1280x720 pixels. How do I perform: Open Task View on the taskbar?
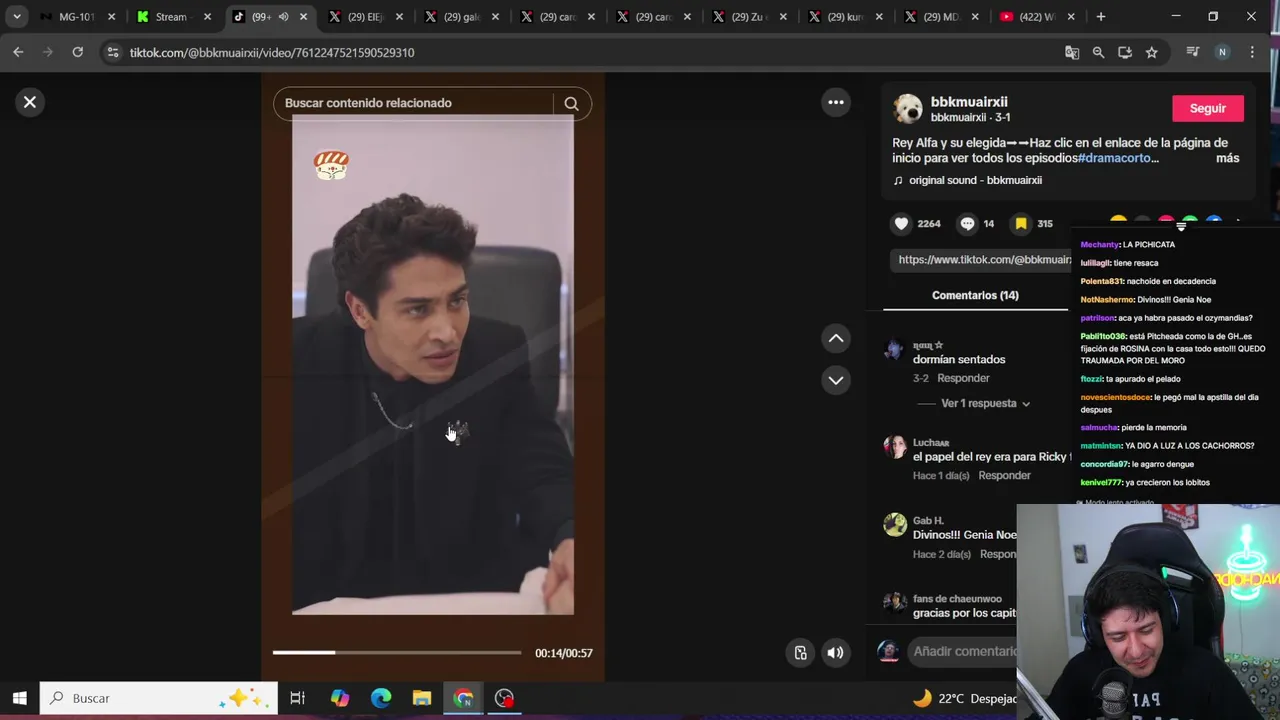tap(297, 698)
